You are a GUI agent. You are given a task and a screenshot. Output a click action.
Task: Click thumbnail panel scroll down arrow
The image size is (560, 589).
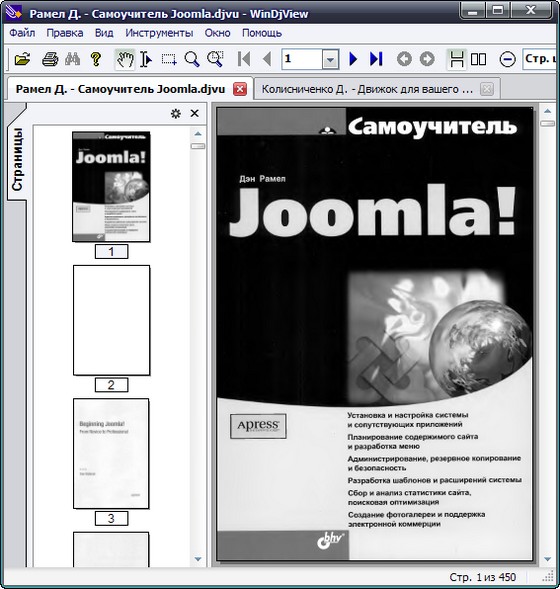click(x=198, y=559)
